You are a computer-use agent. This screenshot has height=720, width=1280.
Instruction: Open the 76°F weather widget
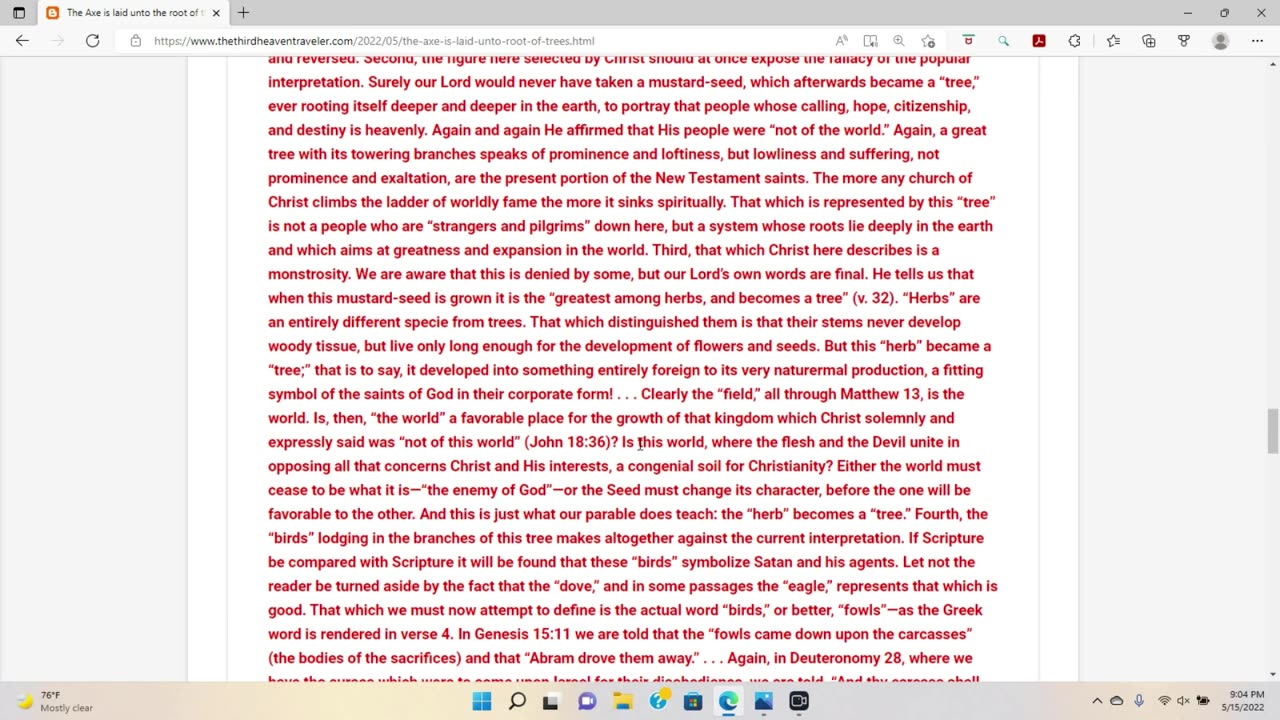click(55, 701)
